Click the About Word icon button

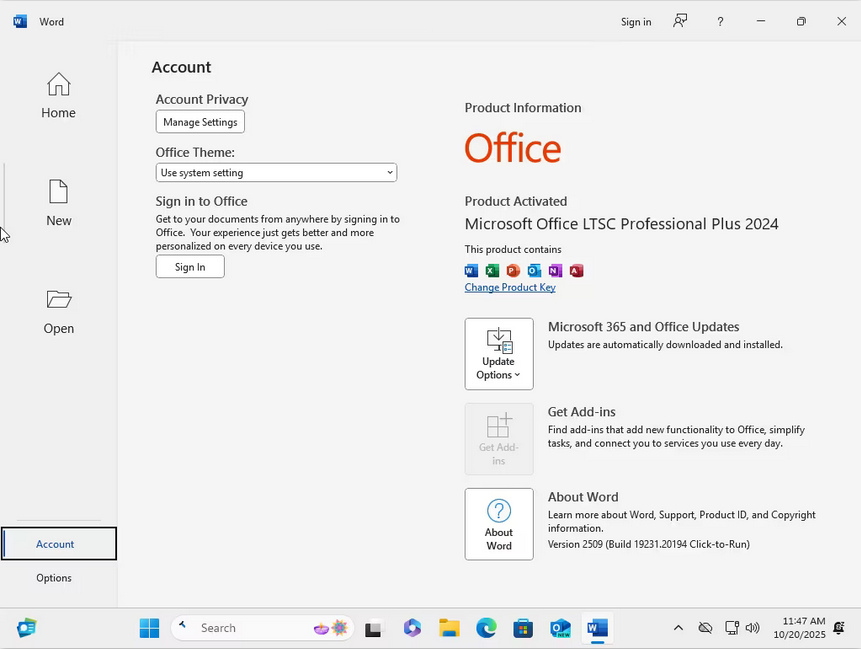pyautogui.click(x=499, y=524)
